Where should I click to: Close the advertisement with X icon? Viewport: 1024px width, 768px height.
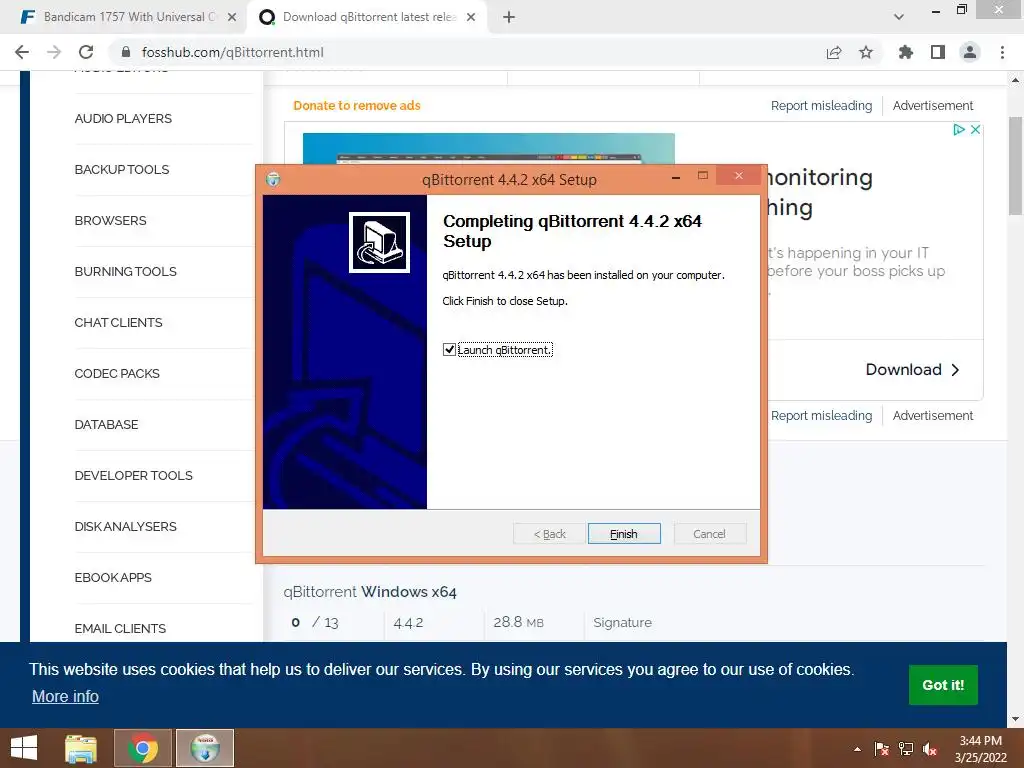coord(975,129)
